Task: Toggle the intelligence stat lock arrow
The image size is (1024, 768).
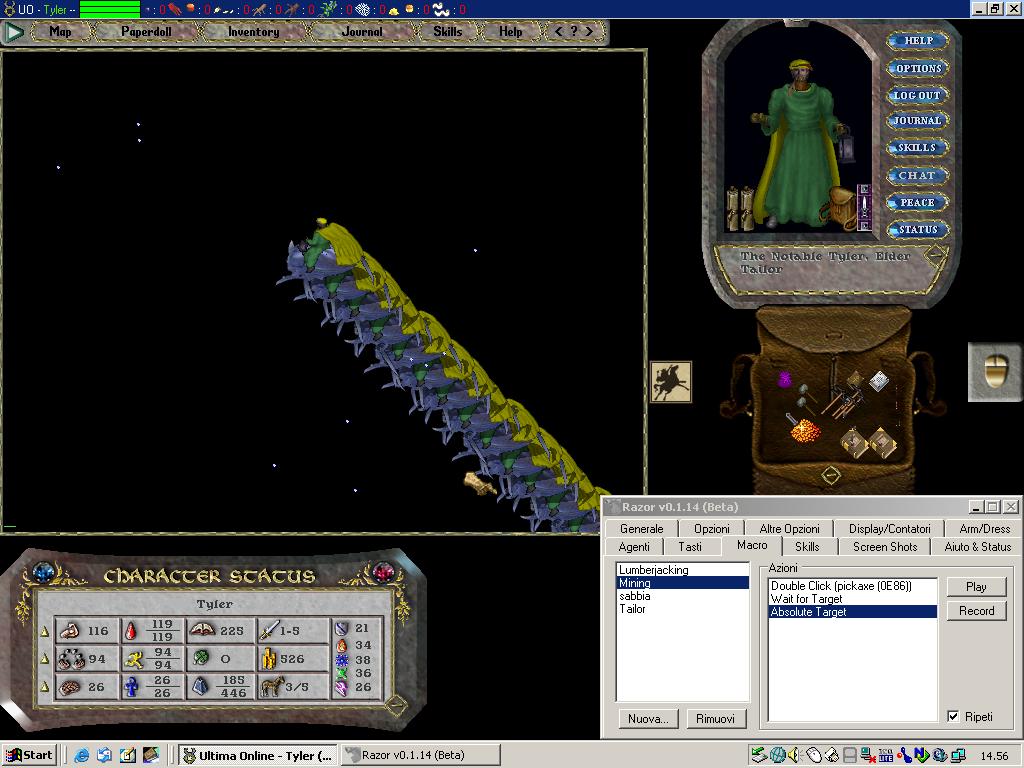Action: 44,686
